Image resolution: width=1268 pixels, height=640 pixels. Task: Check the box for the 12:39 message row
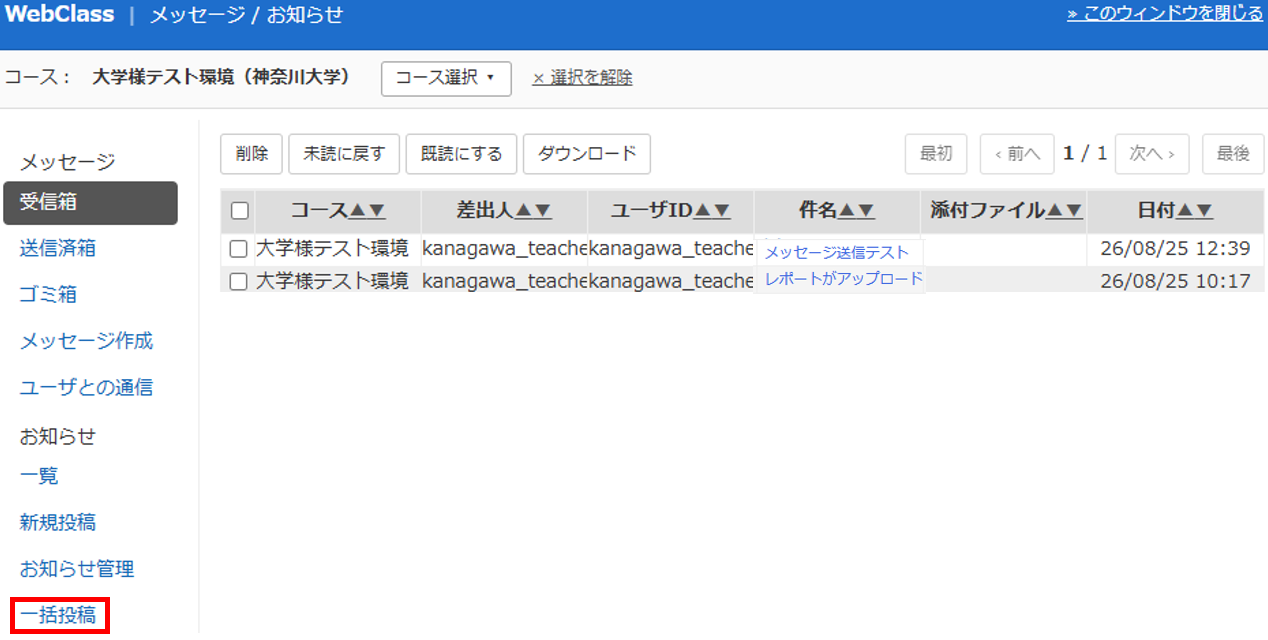pyautogui.click(x=238, y=249)
